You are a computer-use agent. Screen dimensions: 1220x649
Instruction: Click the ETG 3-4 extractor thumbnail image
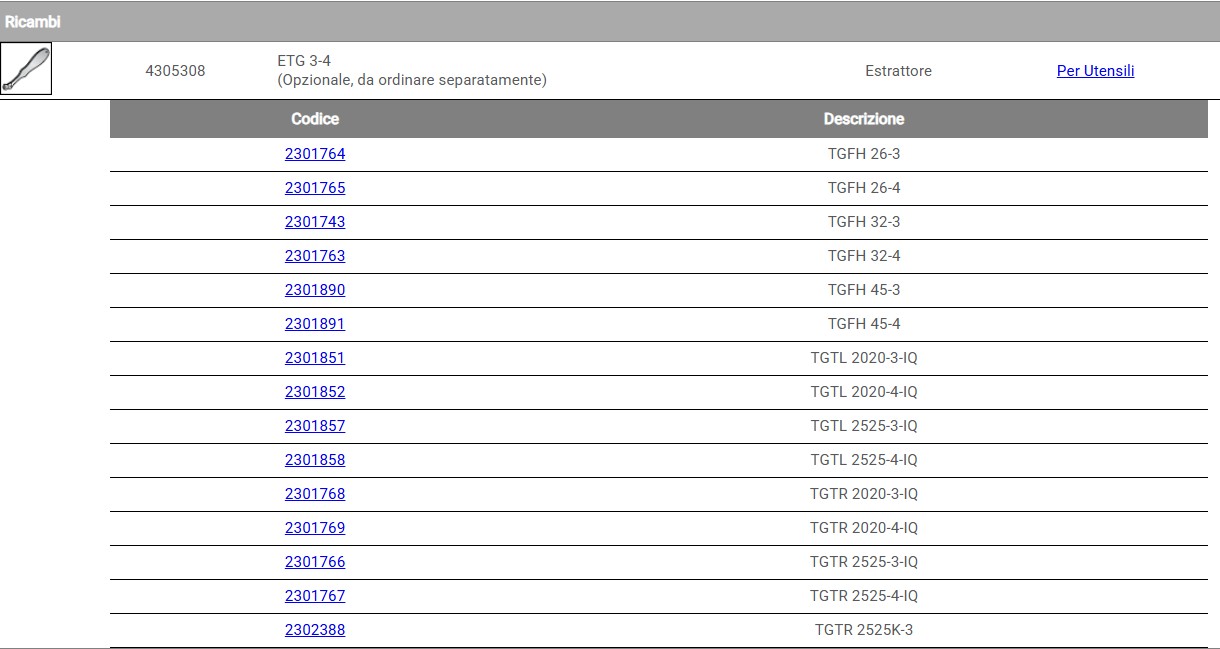pos(26,70)
